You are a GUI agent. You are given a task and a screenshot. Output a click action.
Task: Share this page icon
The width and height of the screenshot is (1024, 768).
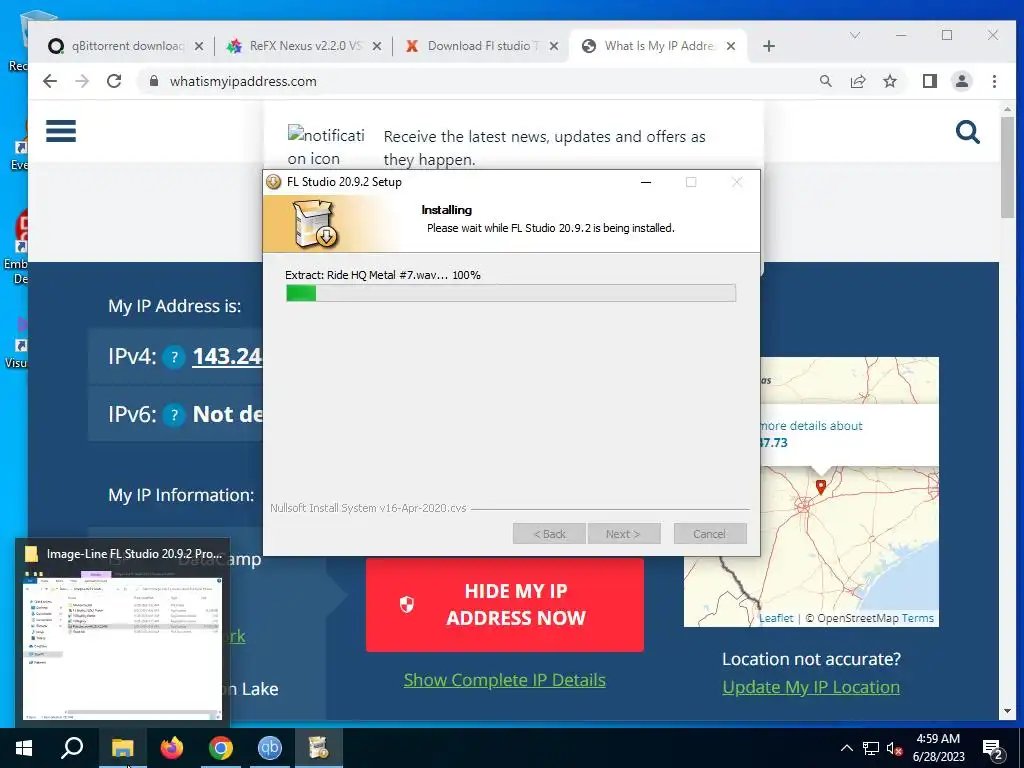click(857, 81)
